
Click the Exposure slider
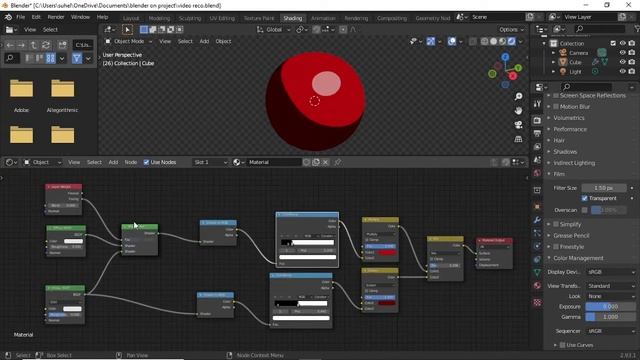tap(611, 307)
